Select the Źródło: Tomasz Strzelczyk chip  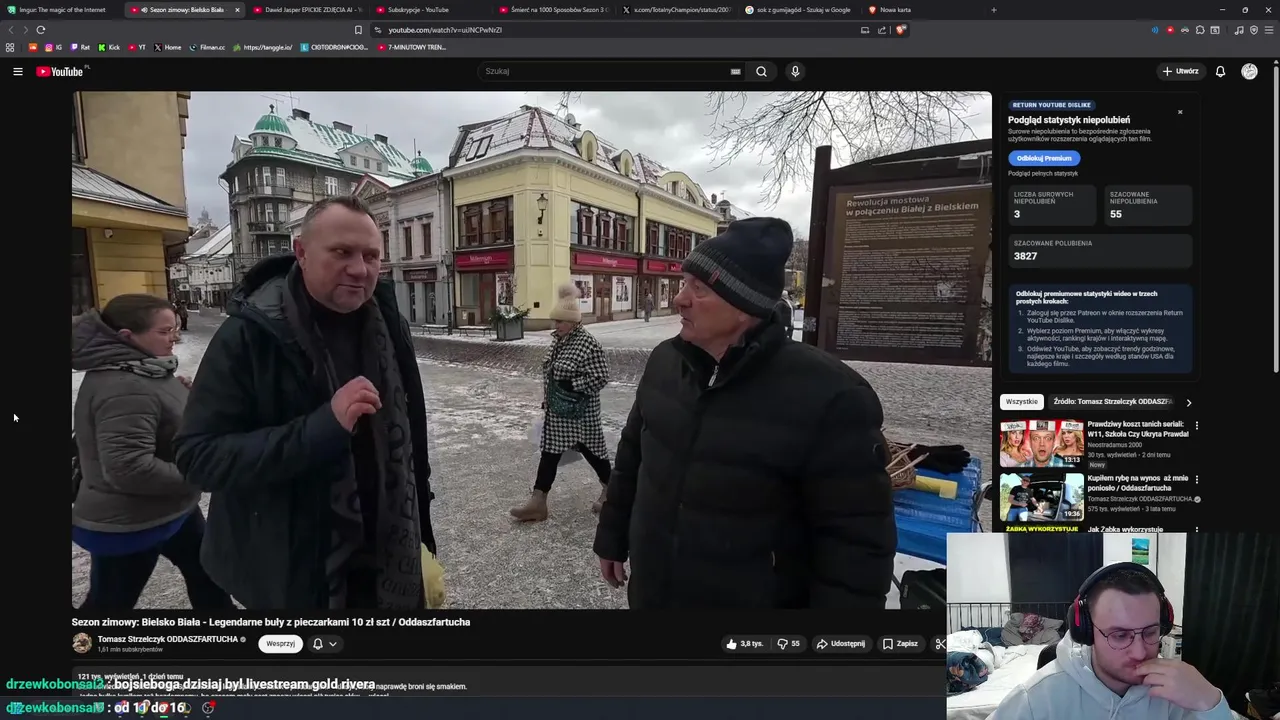(1112, 402)
